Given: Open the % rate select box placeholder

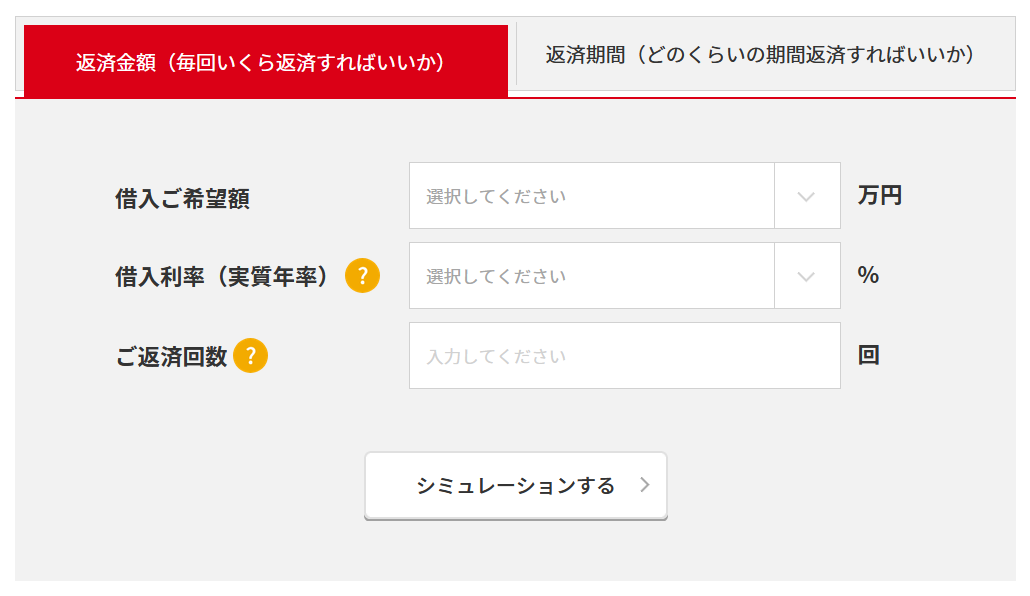Looking at the screenshot, I should tap(592, 276).
